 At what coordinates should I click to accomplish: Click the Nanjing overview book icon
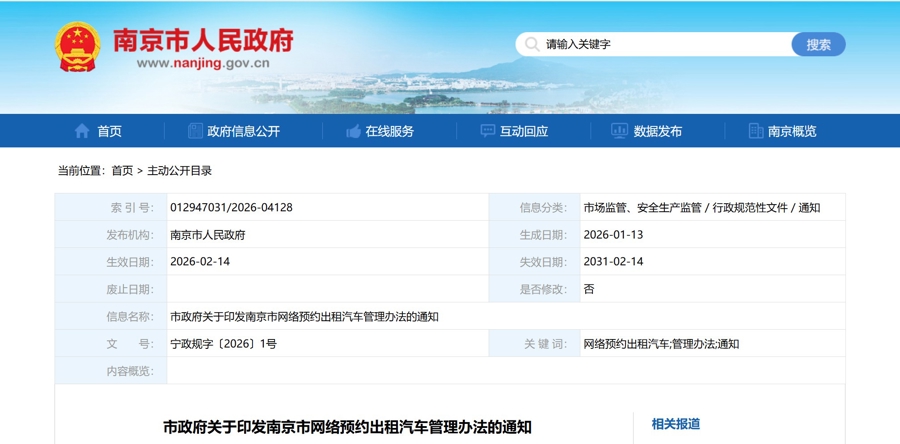tap(756, 131)
